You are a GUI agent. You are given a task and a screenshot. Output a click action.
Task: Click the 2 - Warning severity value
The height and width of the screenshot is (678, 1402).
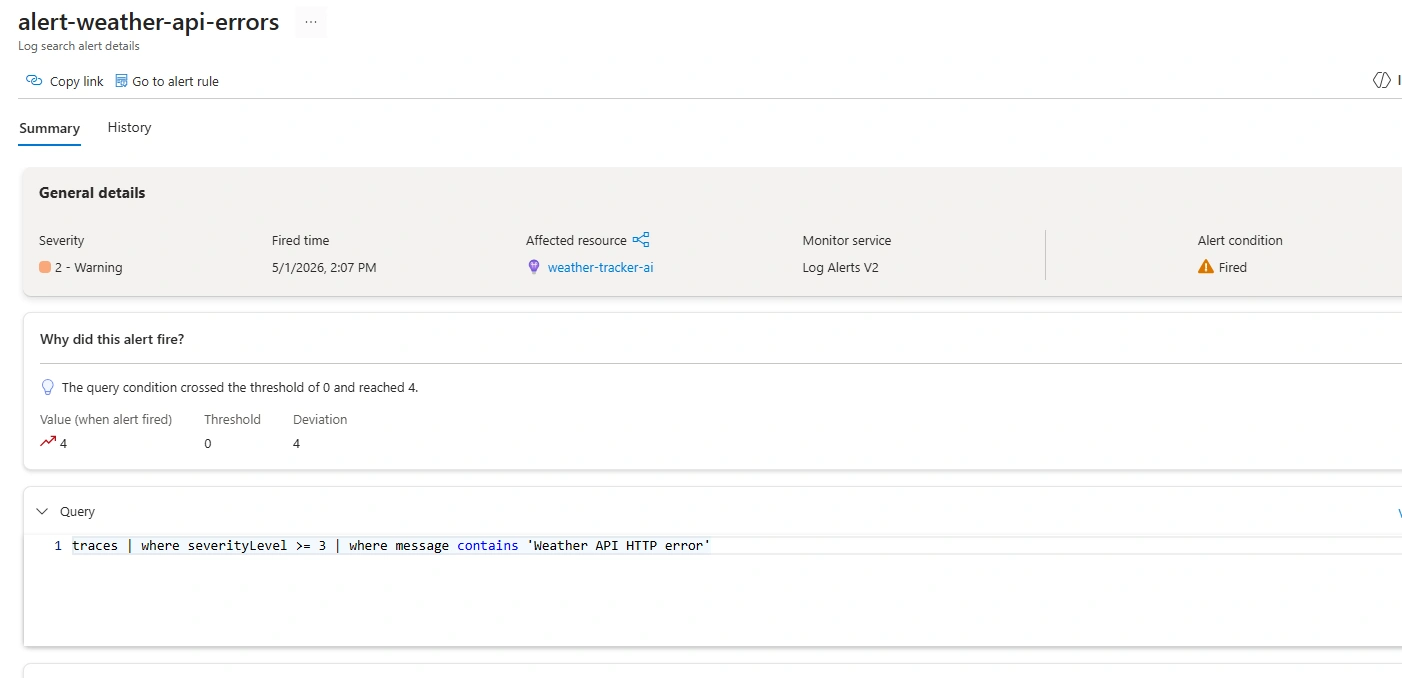coord(89,267)
